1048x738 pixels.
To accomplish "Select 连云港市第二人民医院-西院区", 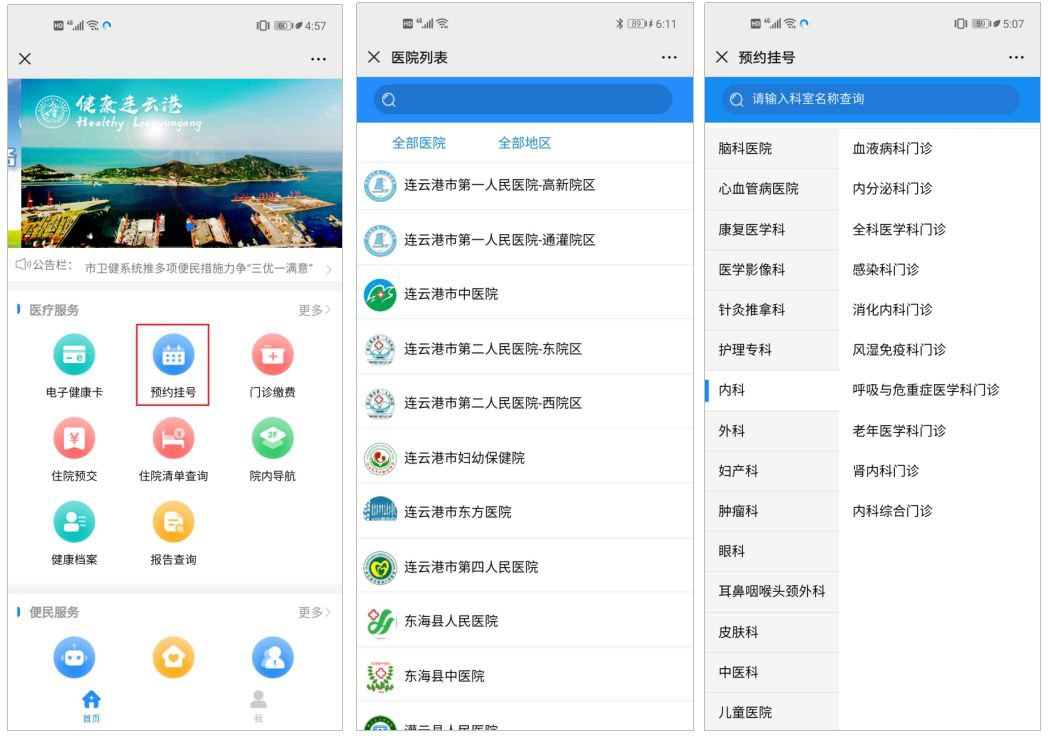I will [x=525, y=403].
